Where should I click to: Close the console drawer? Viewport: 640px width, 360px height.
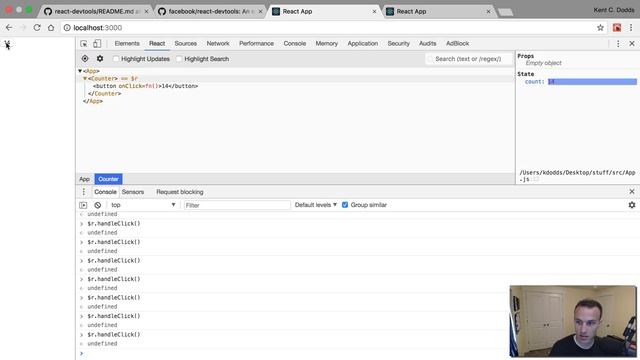pyautogui.click(x=632, y=191)
